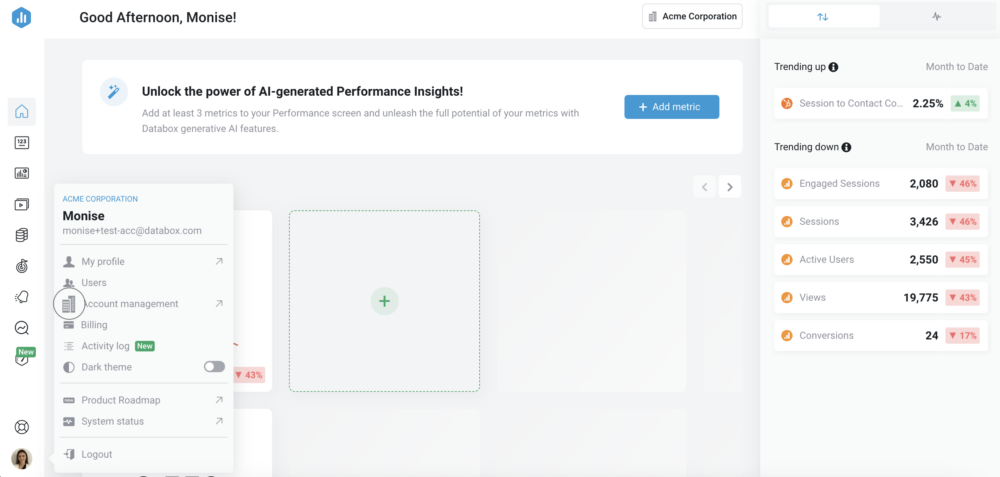Image resolution: width=1000 pixels, height=477 pixels.
Task: Go back with the left chevron
Action: pos(705,187)
